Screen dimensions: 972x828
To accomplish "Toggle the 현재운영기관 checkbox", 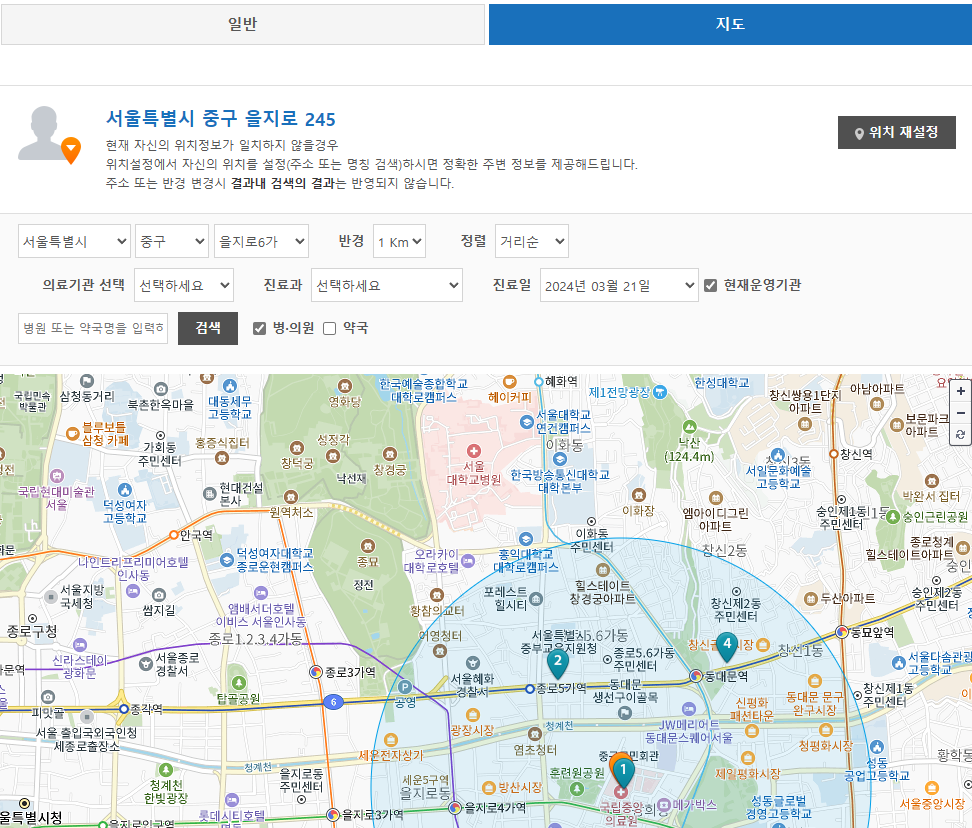I will 710,285.
